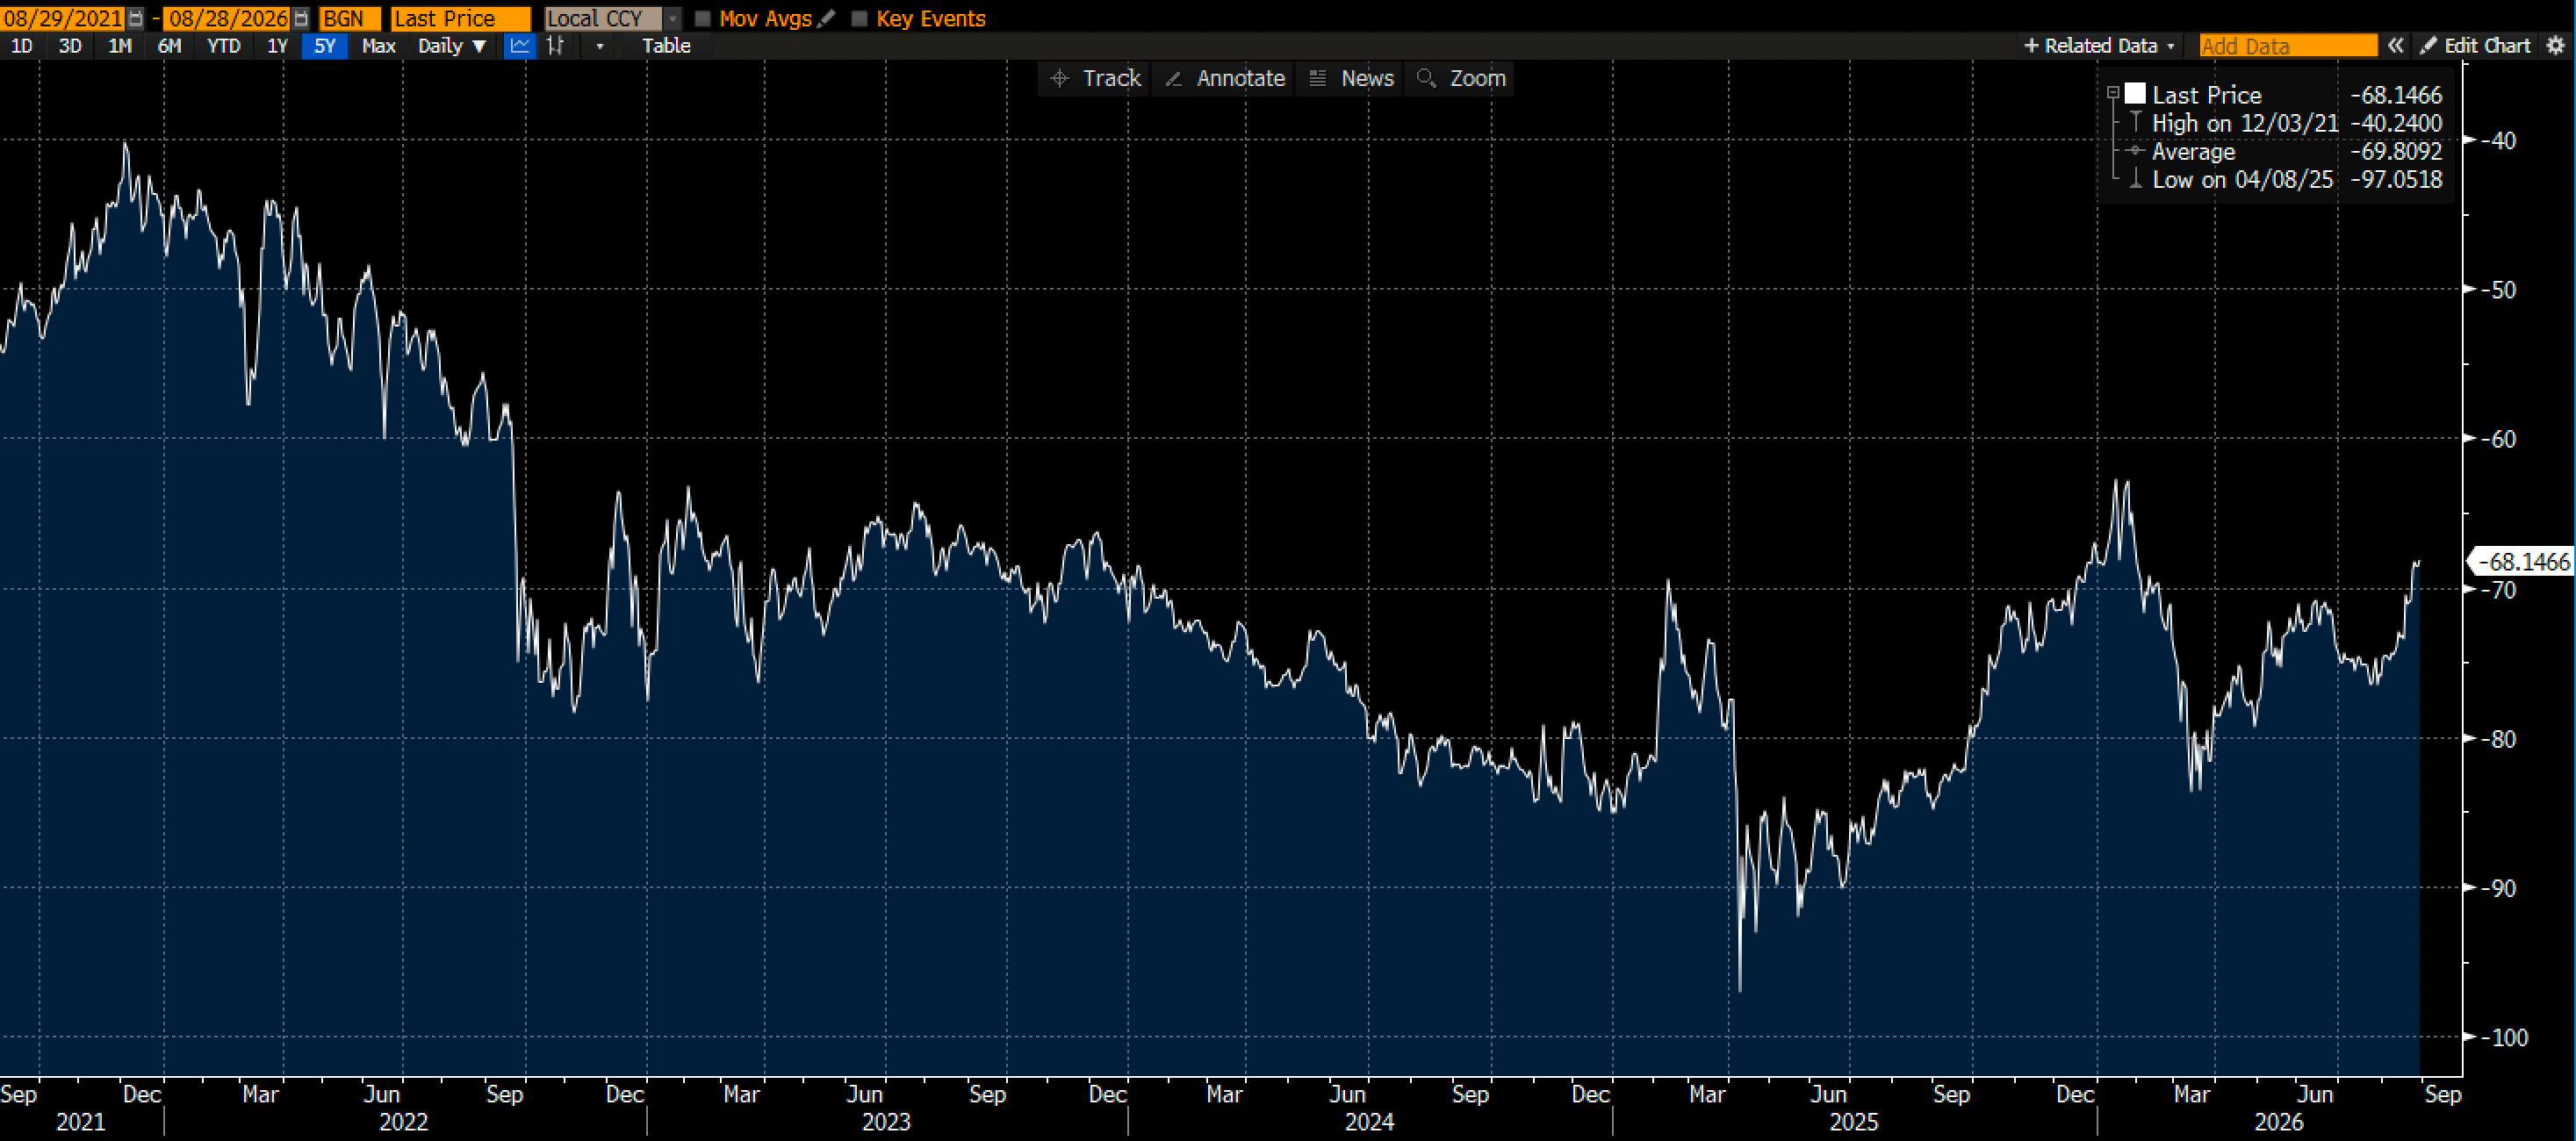2576x1141 pixels.
Task: Click the Average legend label
Action: click(2193, 151)
